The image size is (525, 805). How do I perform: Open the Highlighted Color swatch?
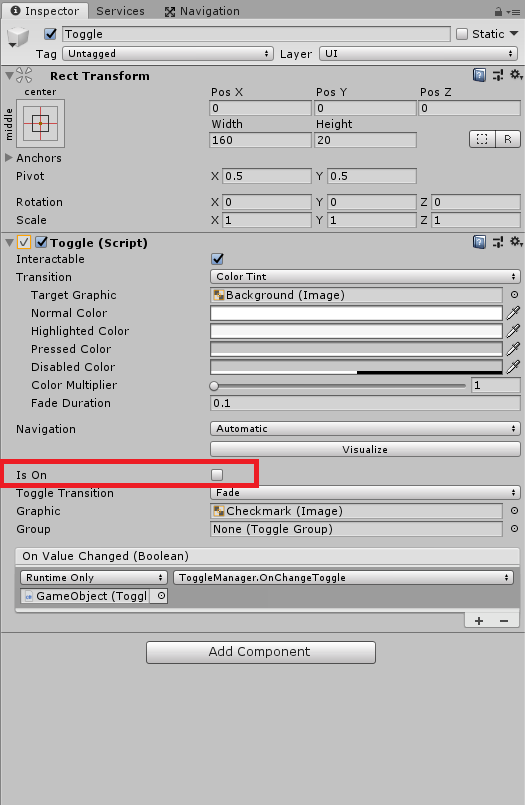(356, 331)
